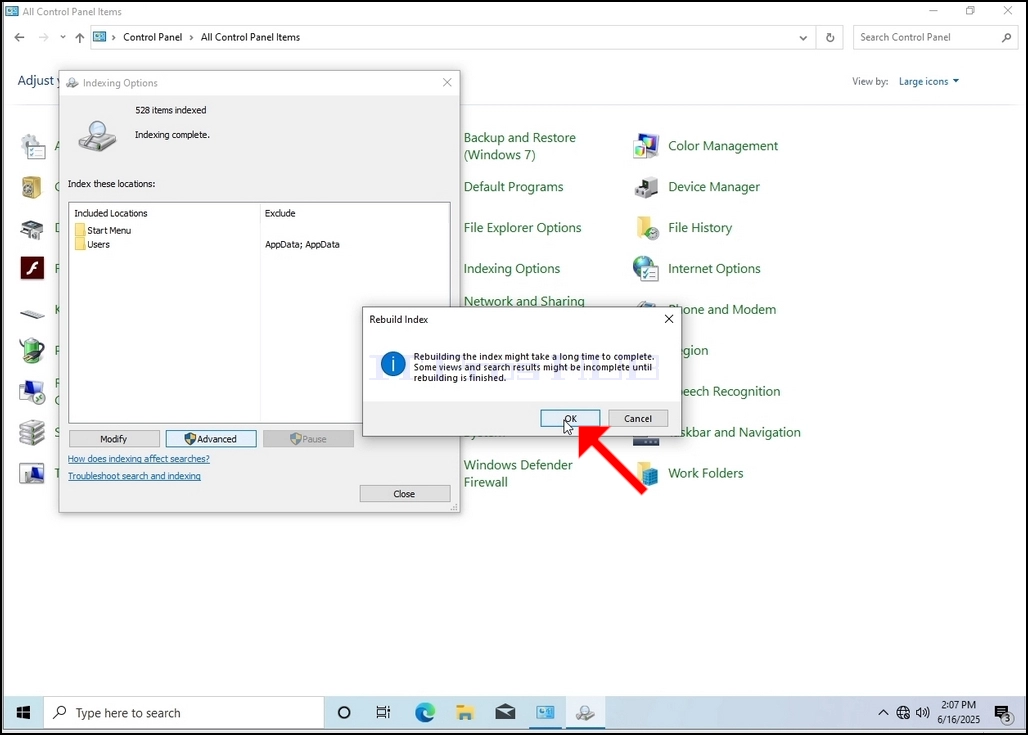Image resolution: width=1028 pixels, height=735 pixels.
Task: Open the 'View by: Large icons' dropdown
Action: click(x=928, y=81)
